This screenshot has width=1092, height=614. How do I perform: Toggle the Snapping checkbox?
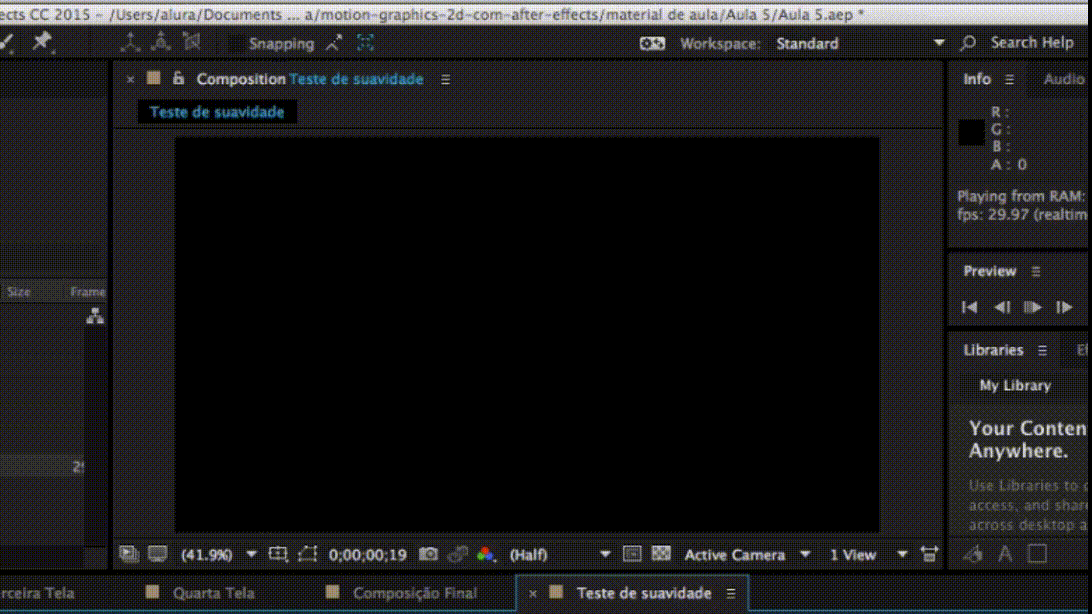(x=236, y=43)
